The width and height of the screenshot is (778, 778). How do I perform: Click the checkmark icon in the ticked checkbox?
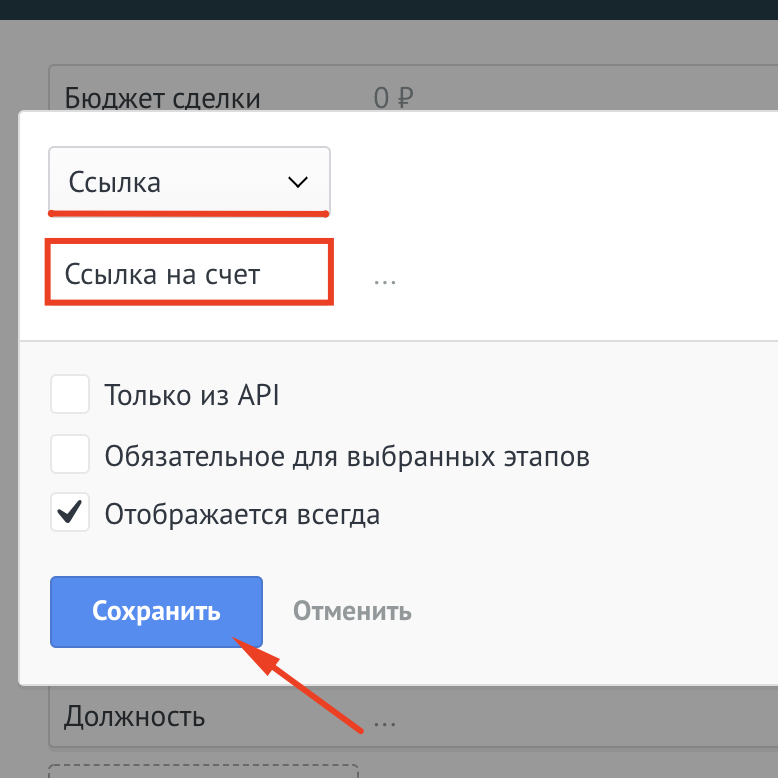coord(70,514)
